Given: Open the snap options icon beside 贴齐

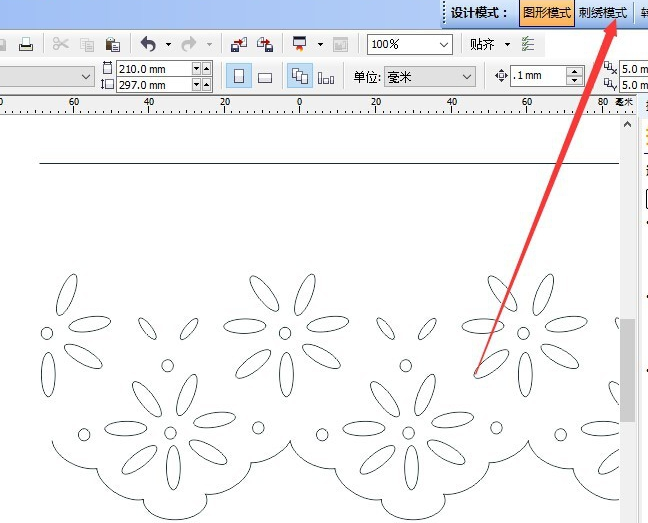Looking at the screenshot, I should tap(529, 44).
